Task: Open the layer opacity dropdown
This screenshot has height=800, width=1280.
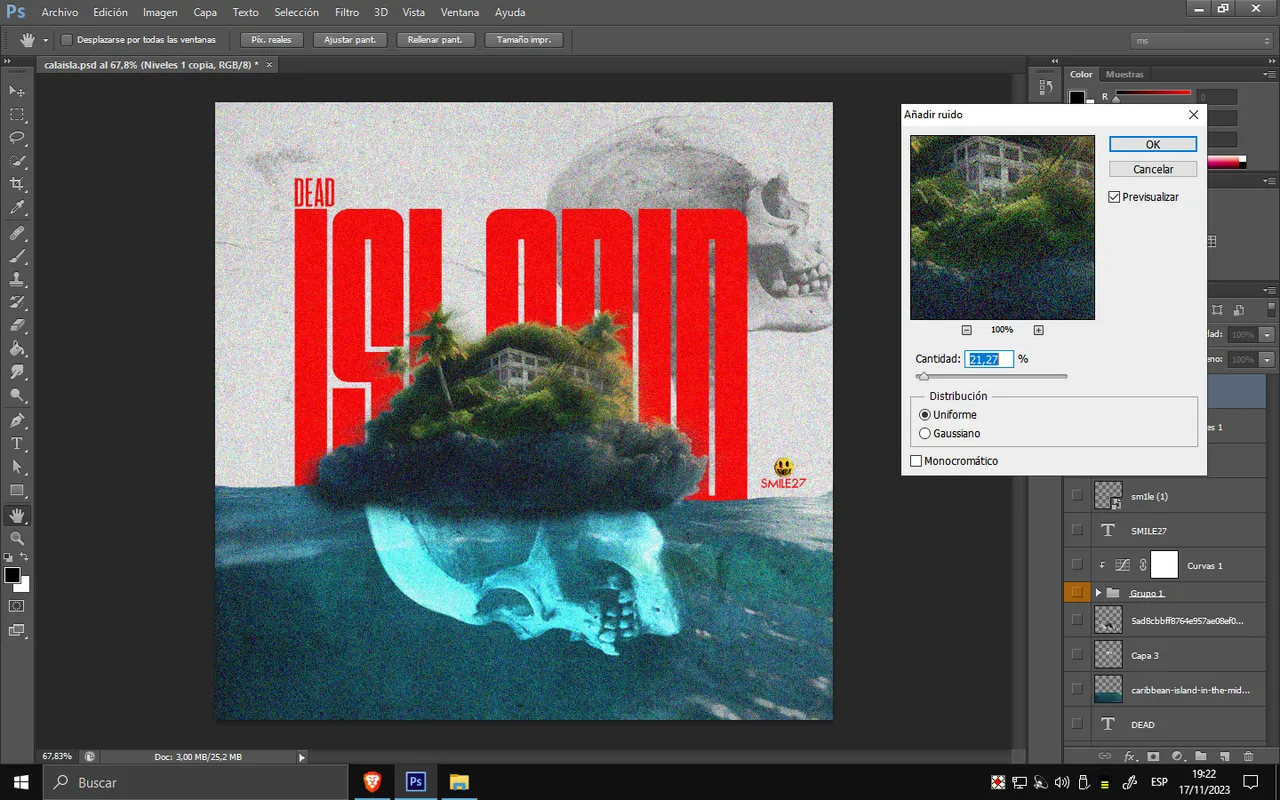Action: pos(1268,335)
